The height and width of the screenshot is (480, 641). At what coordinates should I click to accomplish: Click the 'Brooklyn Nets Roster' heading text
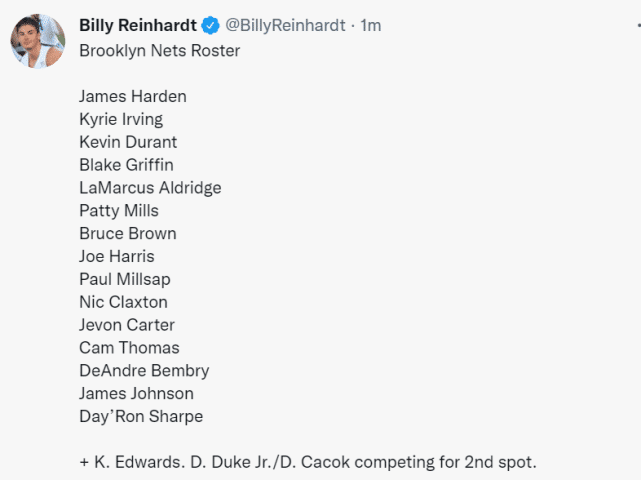coord(159,50)
